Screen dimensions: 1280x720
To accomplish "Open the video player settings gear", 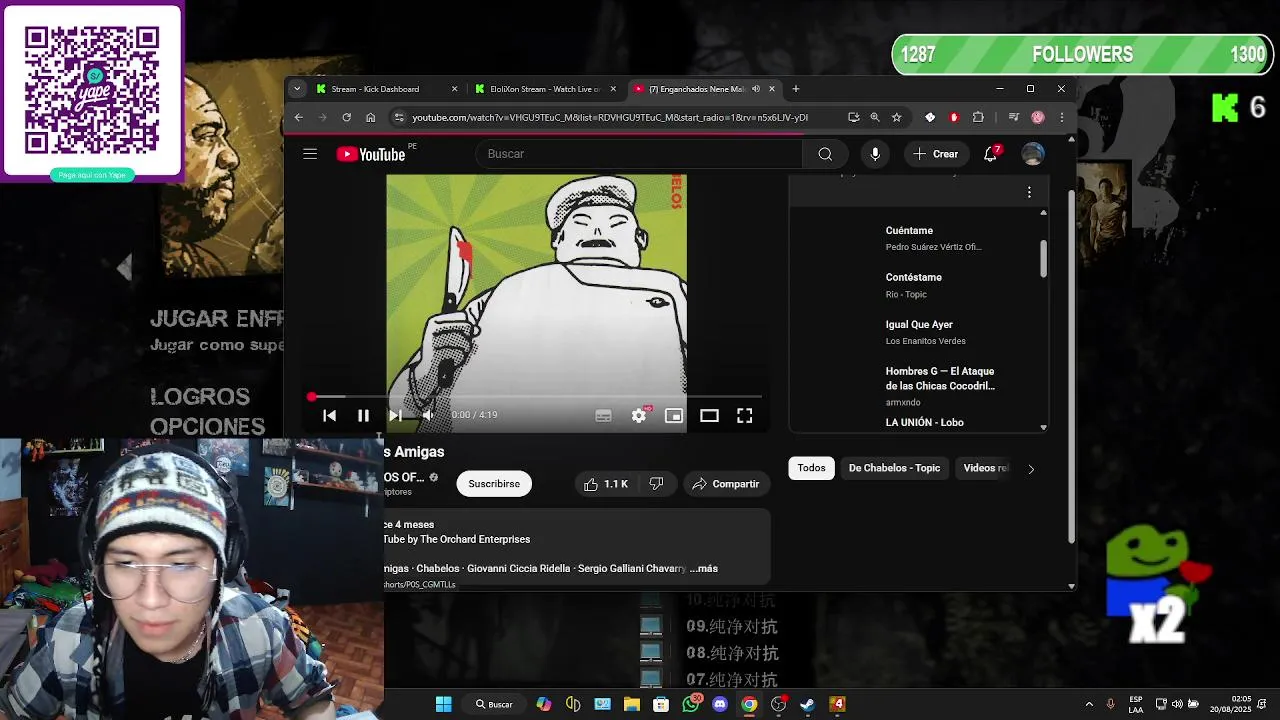I will (639, 416).
